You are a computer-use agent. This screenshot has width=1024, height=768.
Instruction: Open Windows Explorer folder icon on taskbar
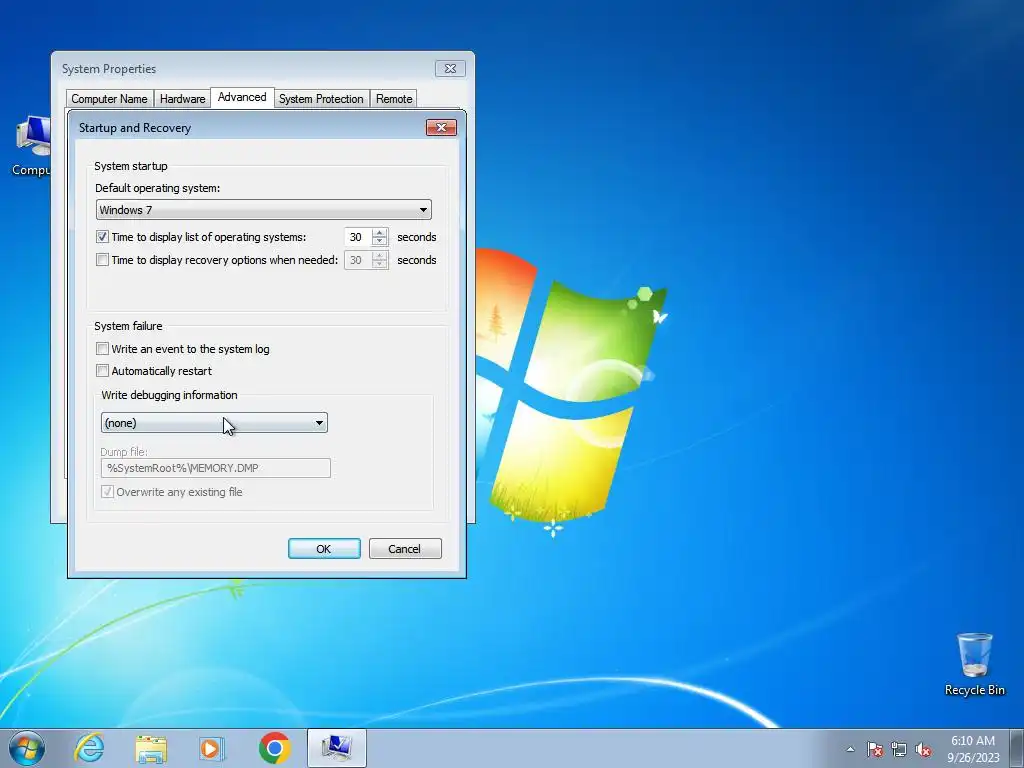(x=151, y=749)
